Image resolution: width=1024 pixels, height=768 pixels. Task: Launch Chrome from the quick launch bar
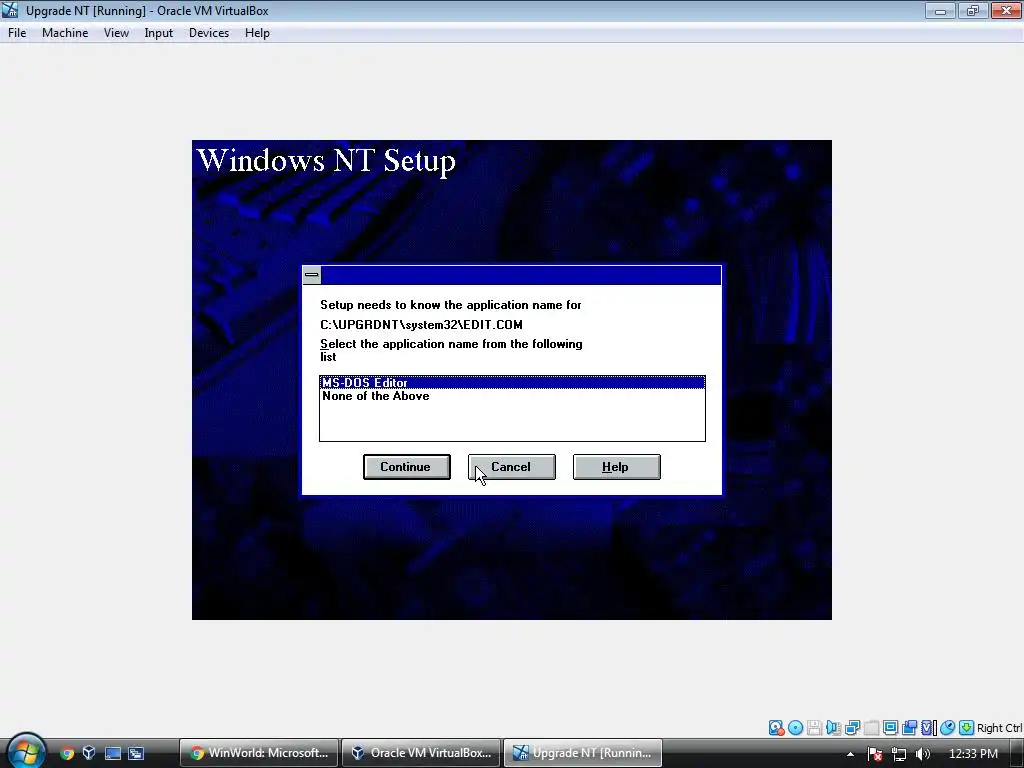pos(67,753)
